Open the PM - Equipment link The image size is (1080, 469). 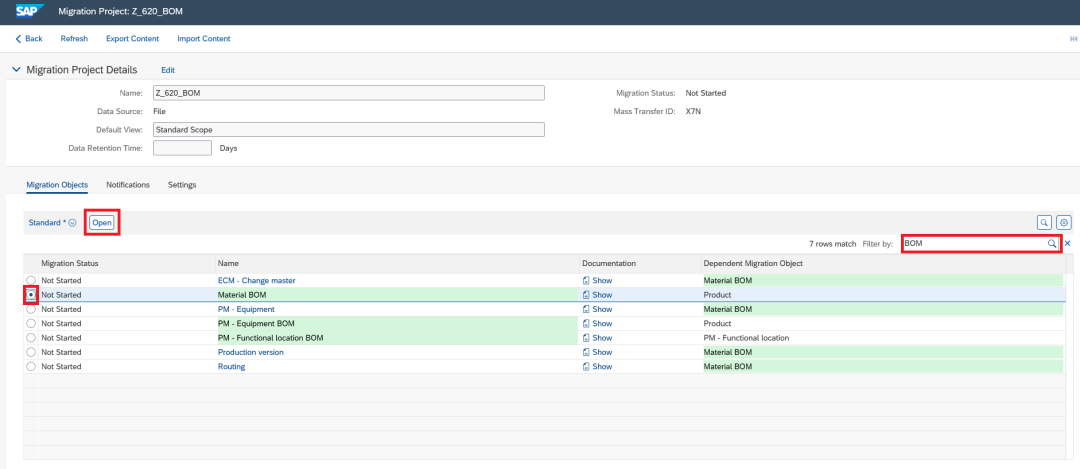[x=246, y=309]
